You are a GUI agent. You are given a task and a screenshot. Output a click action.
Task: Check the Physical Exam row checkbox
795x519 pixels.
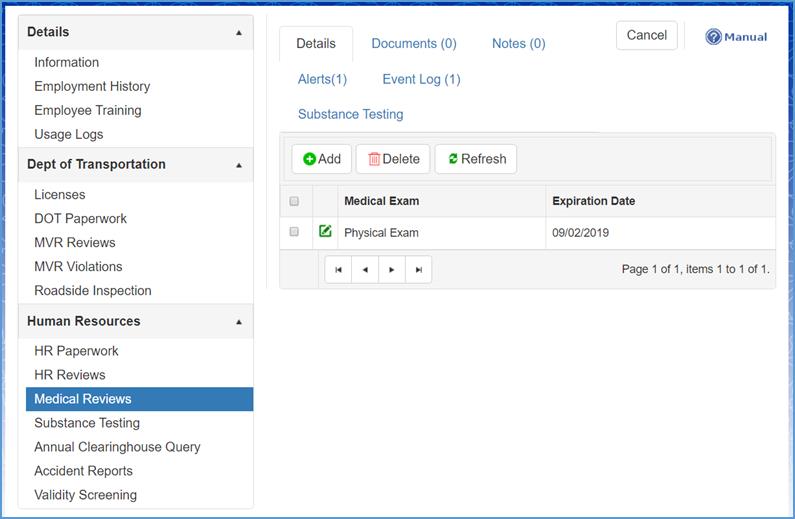[x=294, y=232]
